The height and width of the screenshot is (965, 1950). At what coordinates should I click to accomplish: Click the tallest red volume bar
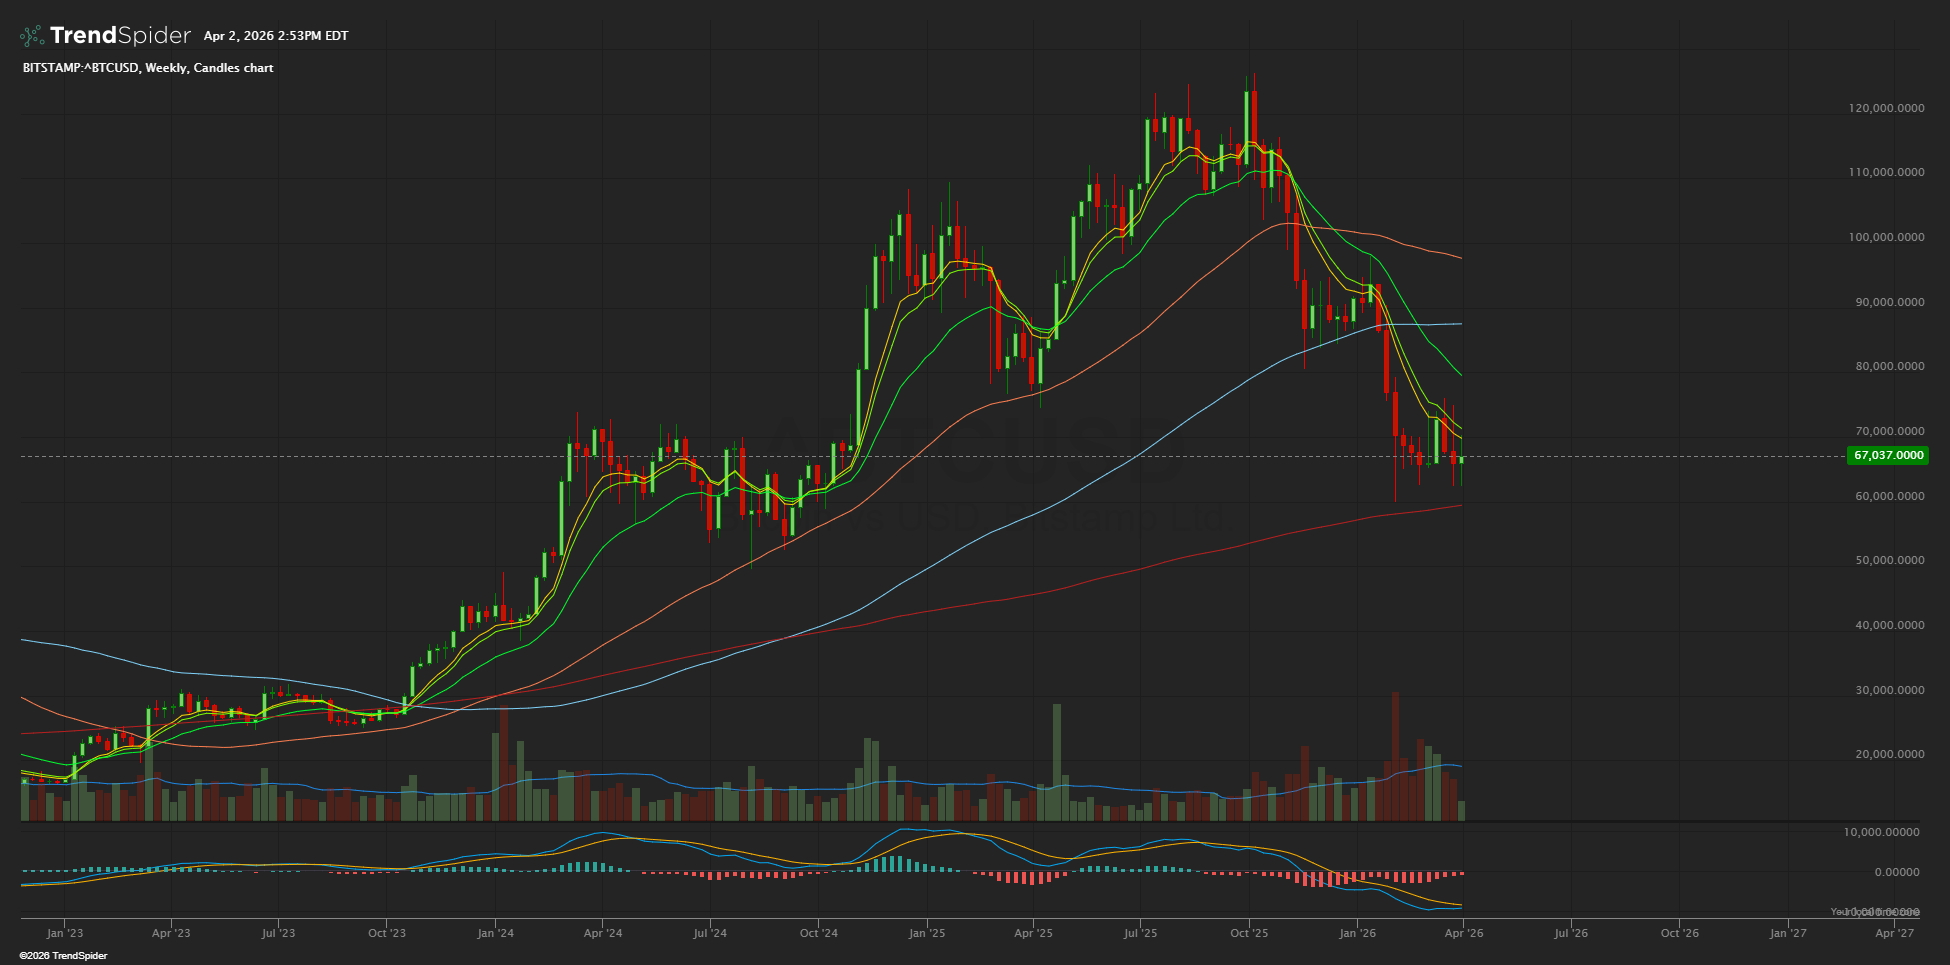[x=1395, y=756]
